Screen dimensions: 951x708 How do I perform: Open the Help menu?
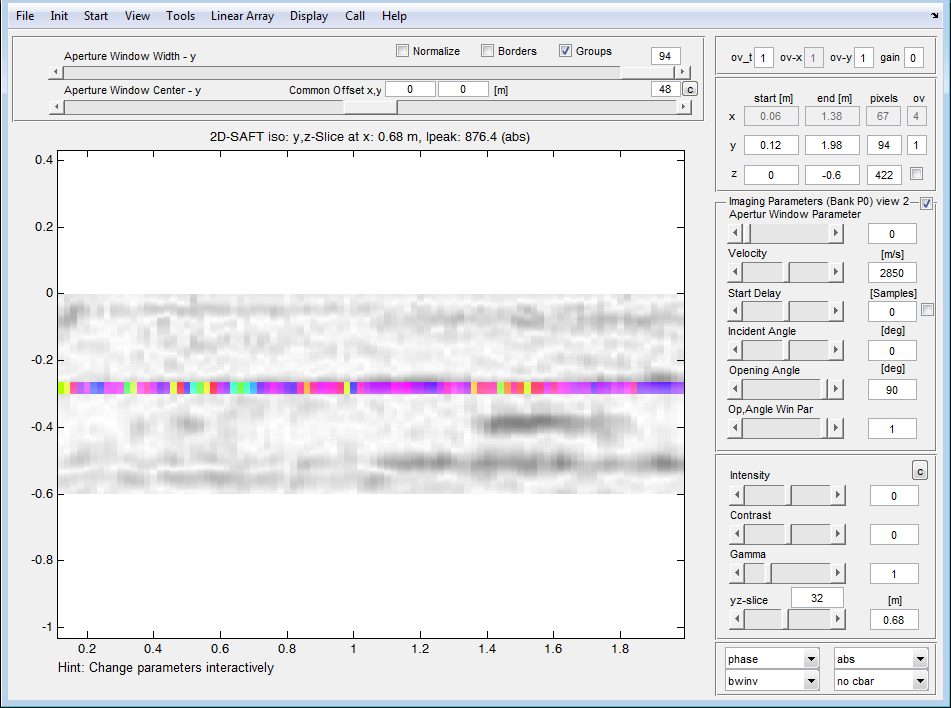click(394, 16)
